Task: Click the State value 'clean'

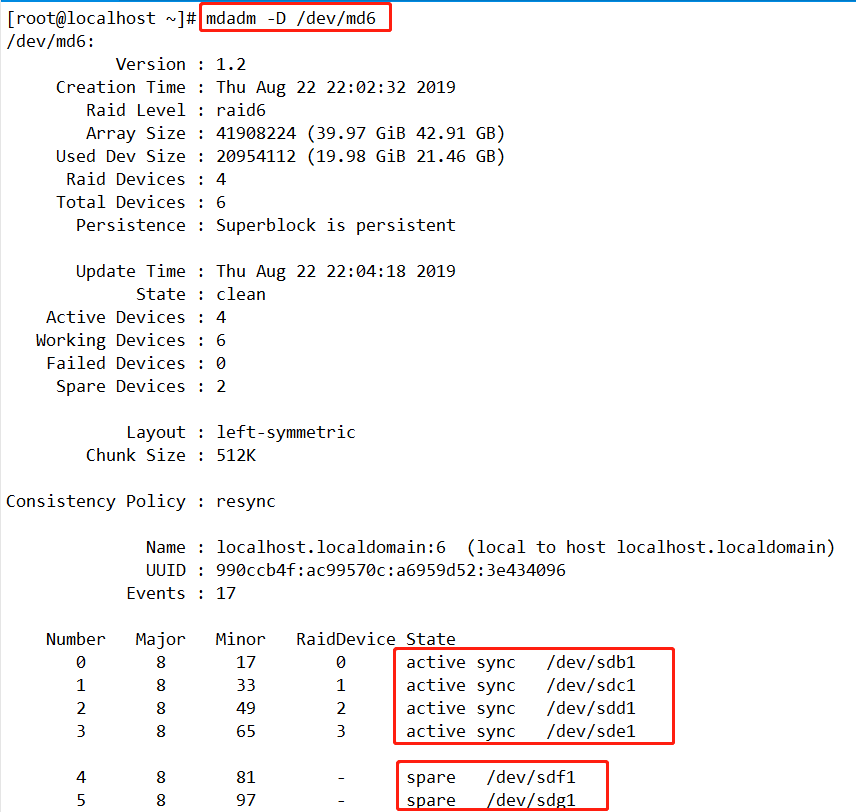Action: coord(241,294)
